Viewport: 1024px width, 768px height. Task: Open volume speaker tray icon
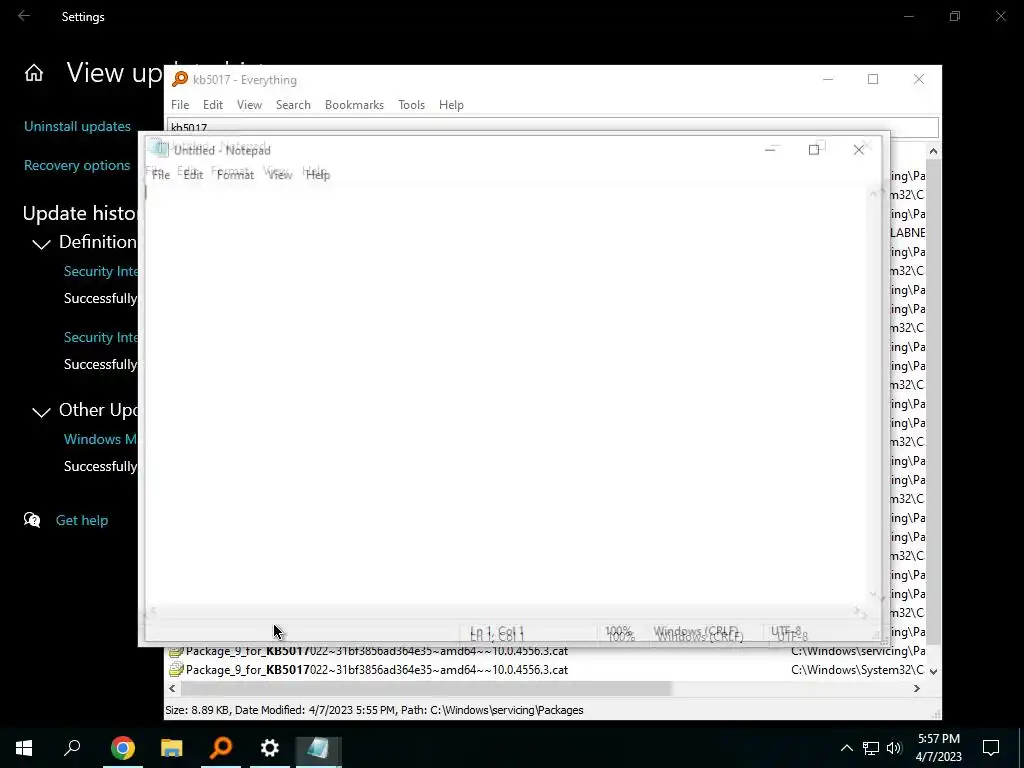[x=894, y=748]
